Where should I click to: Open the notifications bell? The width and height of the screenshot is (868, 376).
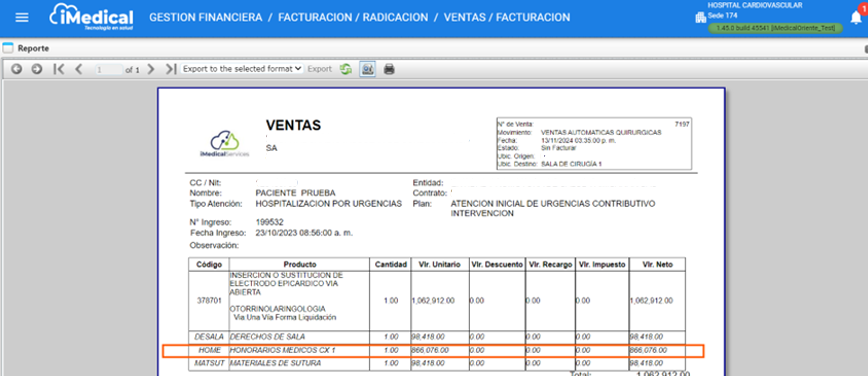coord(856,18)
